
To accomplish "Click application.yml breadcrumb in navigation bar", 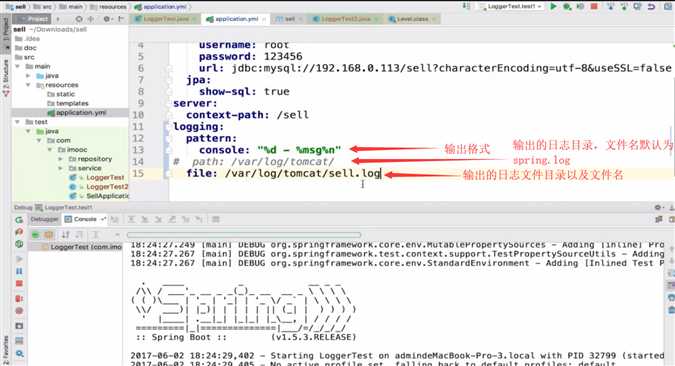I will (x=160, y=6).
